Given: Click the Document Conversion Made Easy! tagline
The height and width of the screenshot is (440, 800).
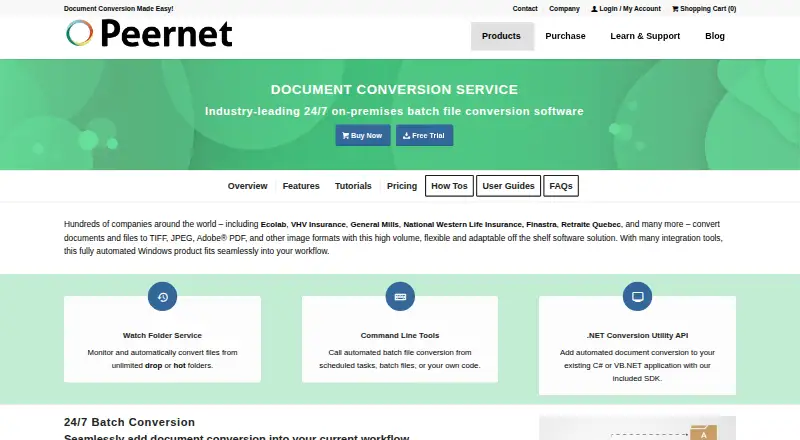Looking at the screenshot, I should coord(118,9).
